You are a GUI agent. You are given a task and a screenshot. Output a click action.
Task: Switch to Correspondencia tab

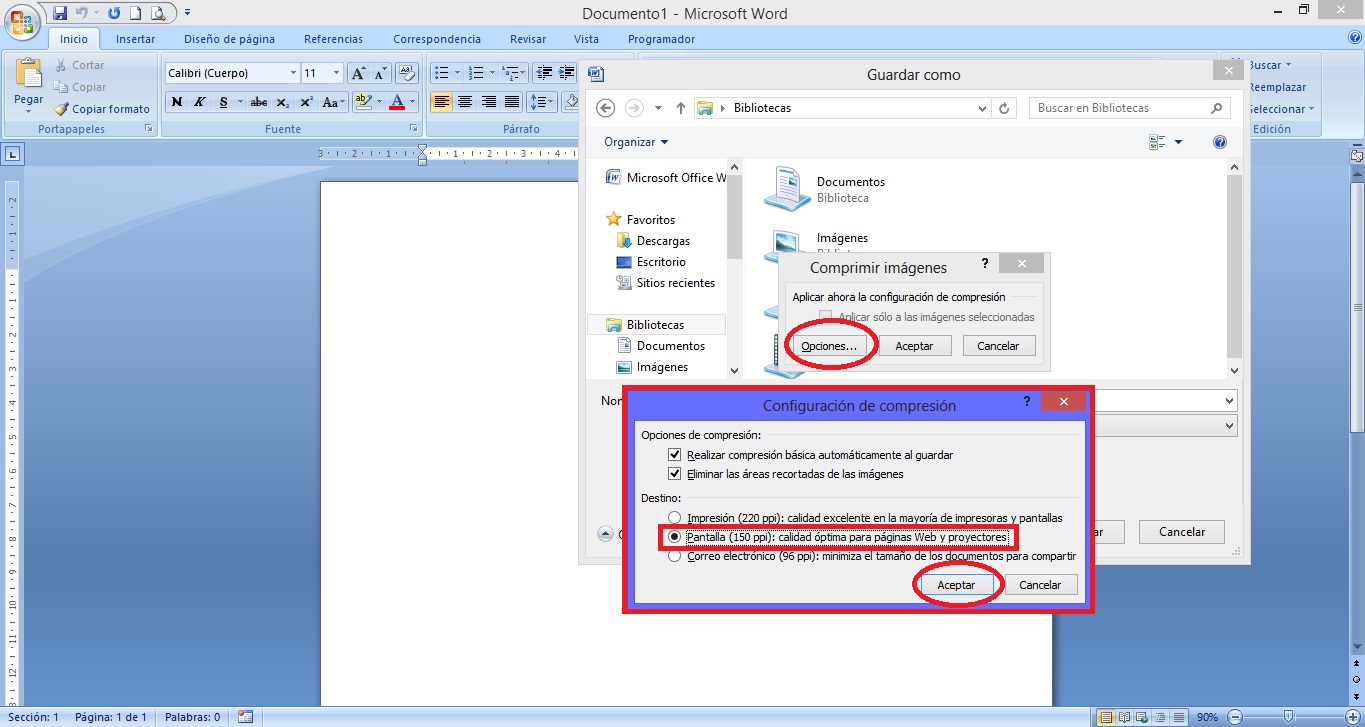(437, 39)
